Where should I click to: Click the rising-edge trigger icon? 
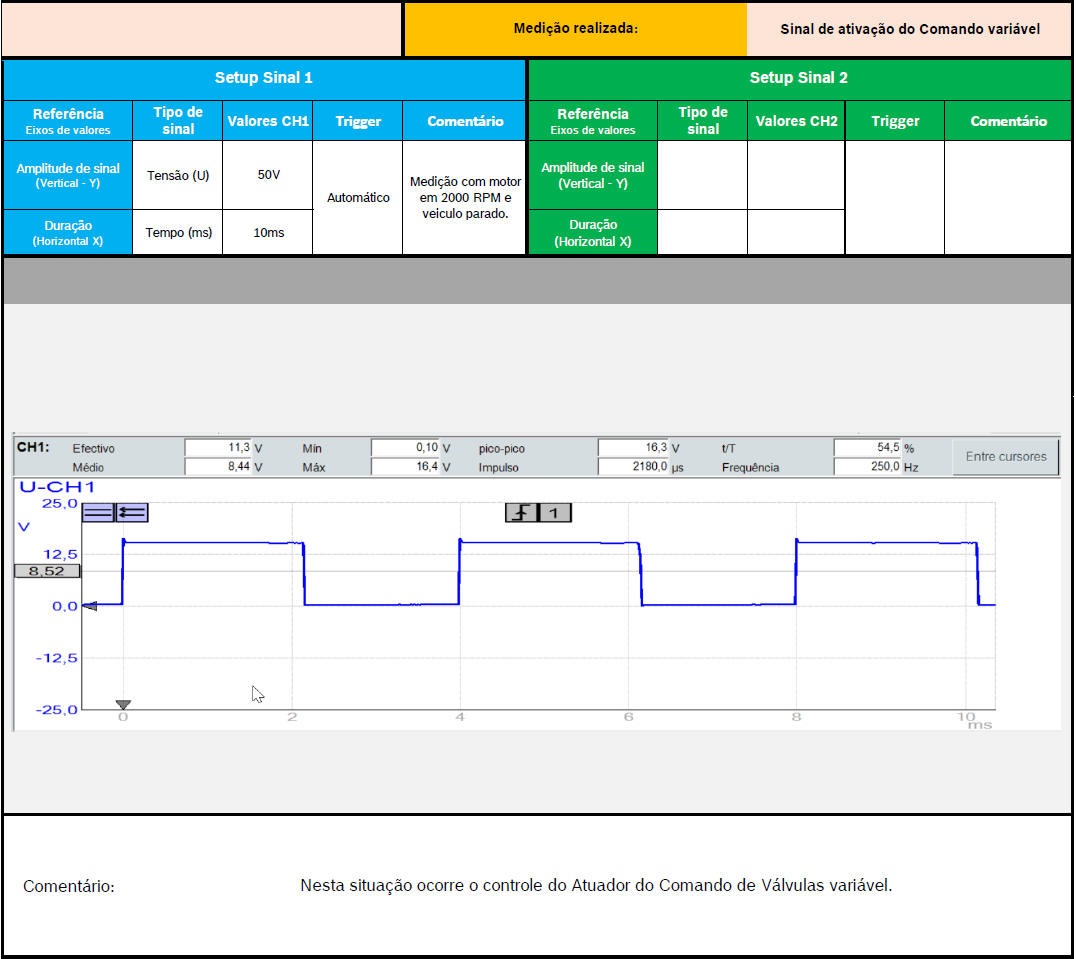coord(521,513)
